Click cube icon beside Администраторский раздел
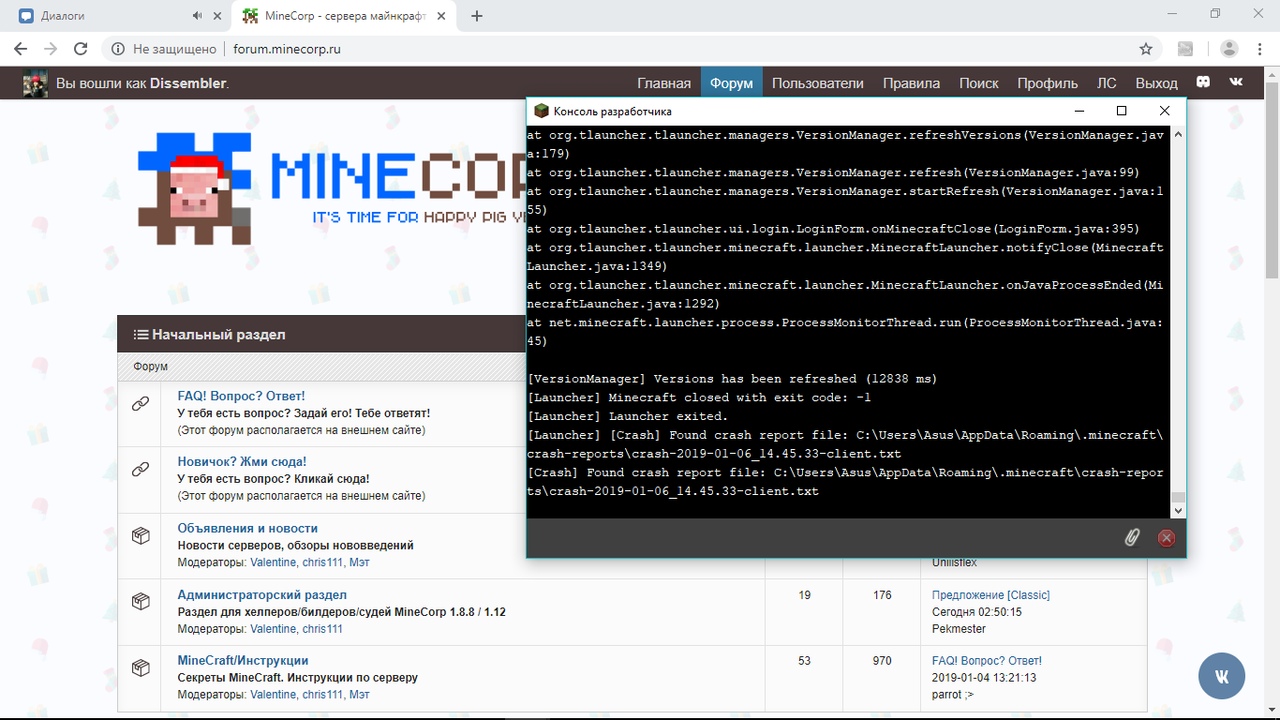The height and width of the screenshot is (720, 1280). pos(140,602)
